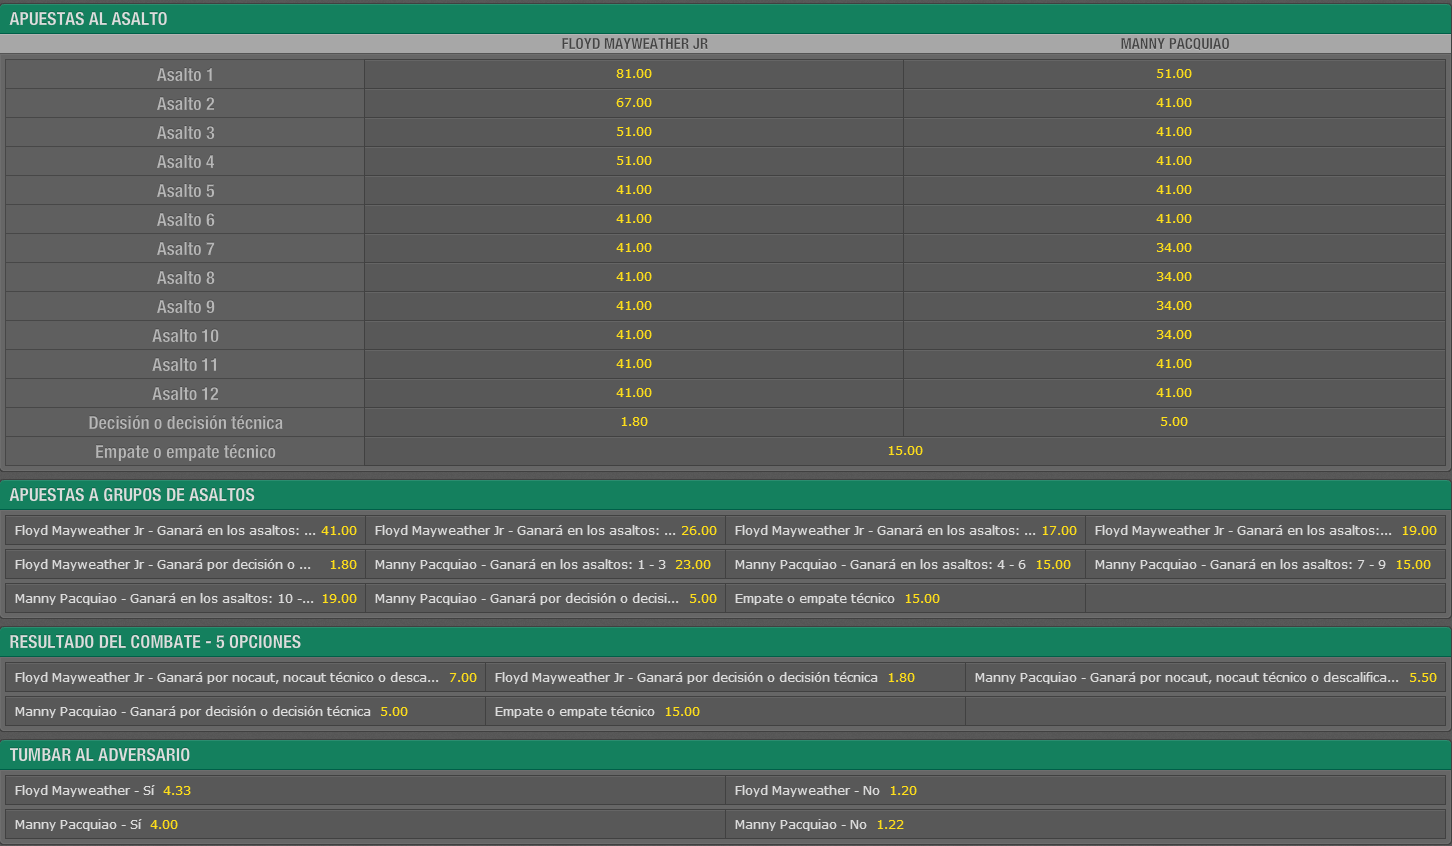The image size is (1452, 846).
Task: Select Pacquiao Asalto 6 odds 41.00
Action: click(1174, 219)
